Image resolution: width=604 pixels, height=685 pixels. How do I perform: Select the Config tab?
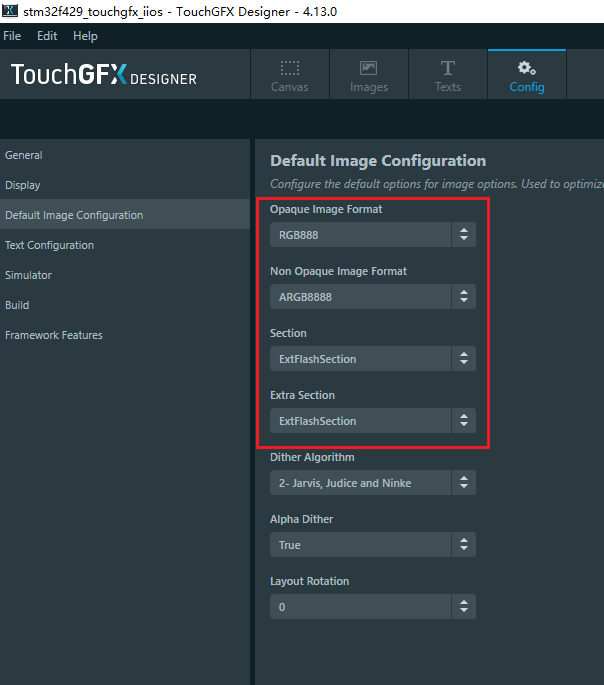pyautogui.click(x=527, y=75)
